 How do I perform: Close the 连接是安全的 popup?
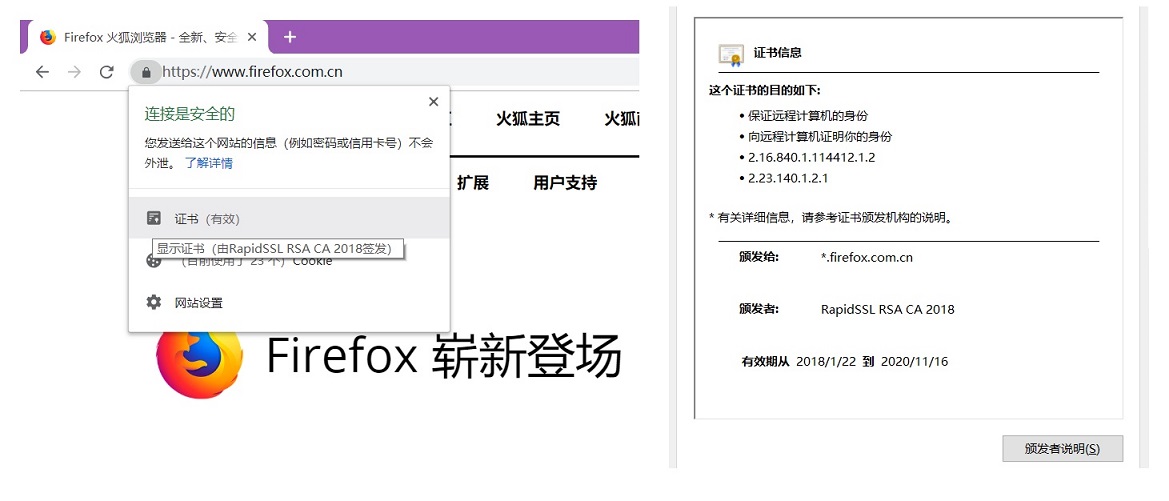point(433,102)
